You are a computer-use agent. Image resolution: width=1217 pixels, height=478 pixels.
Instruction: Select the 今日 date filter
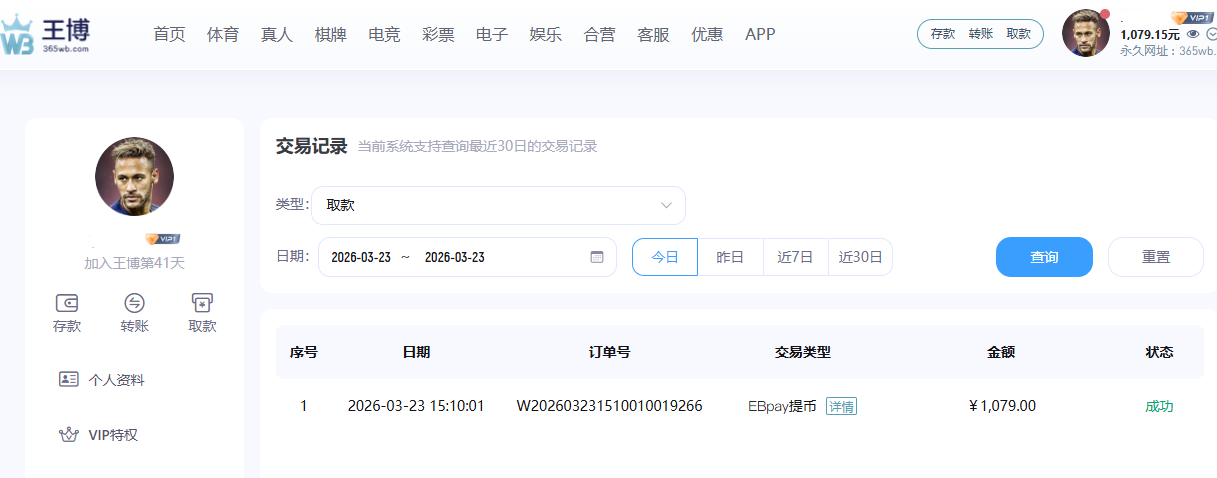click(665, 257)
